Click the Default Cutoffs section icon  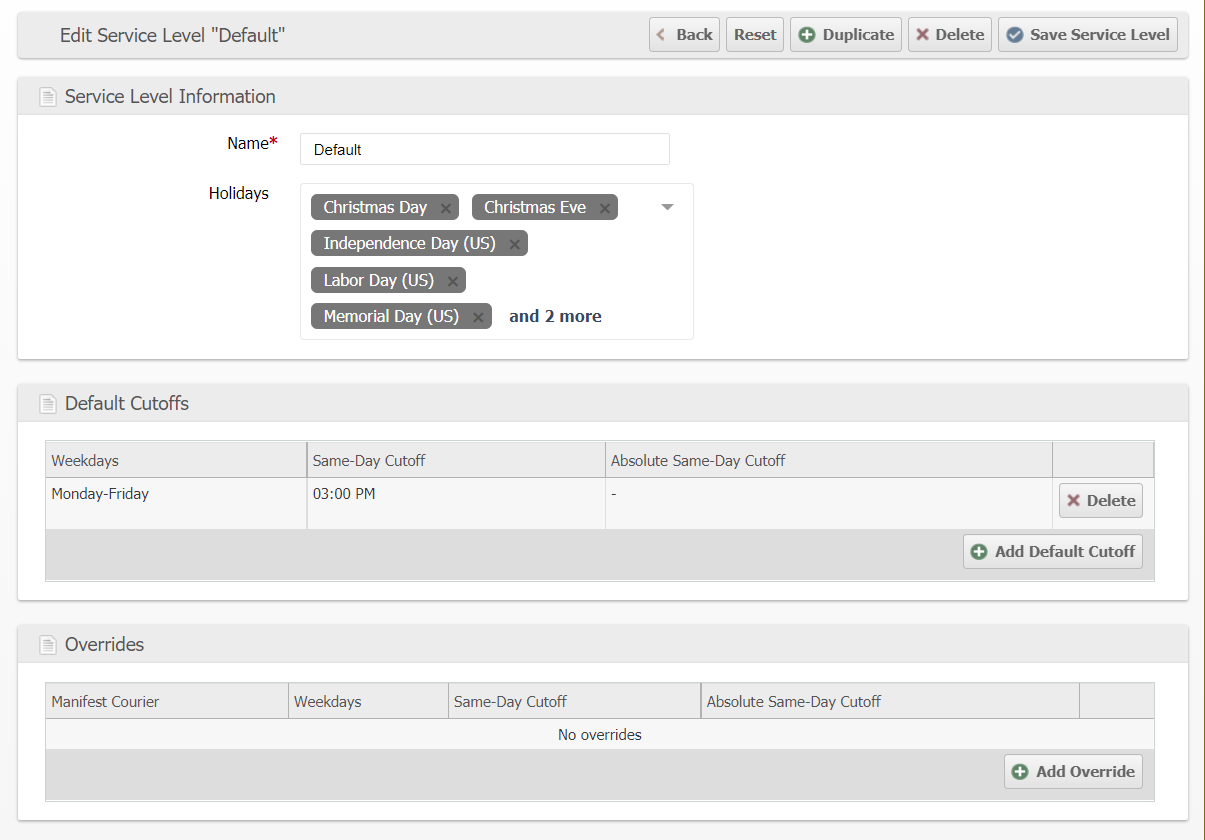coord(47,404)
